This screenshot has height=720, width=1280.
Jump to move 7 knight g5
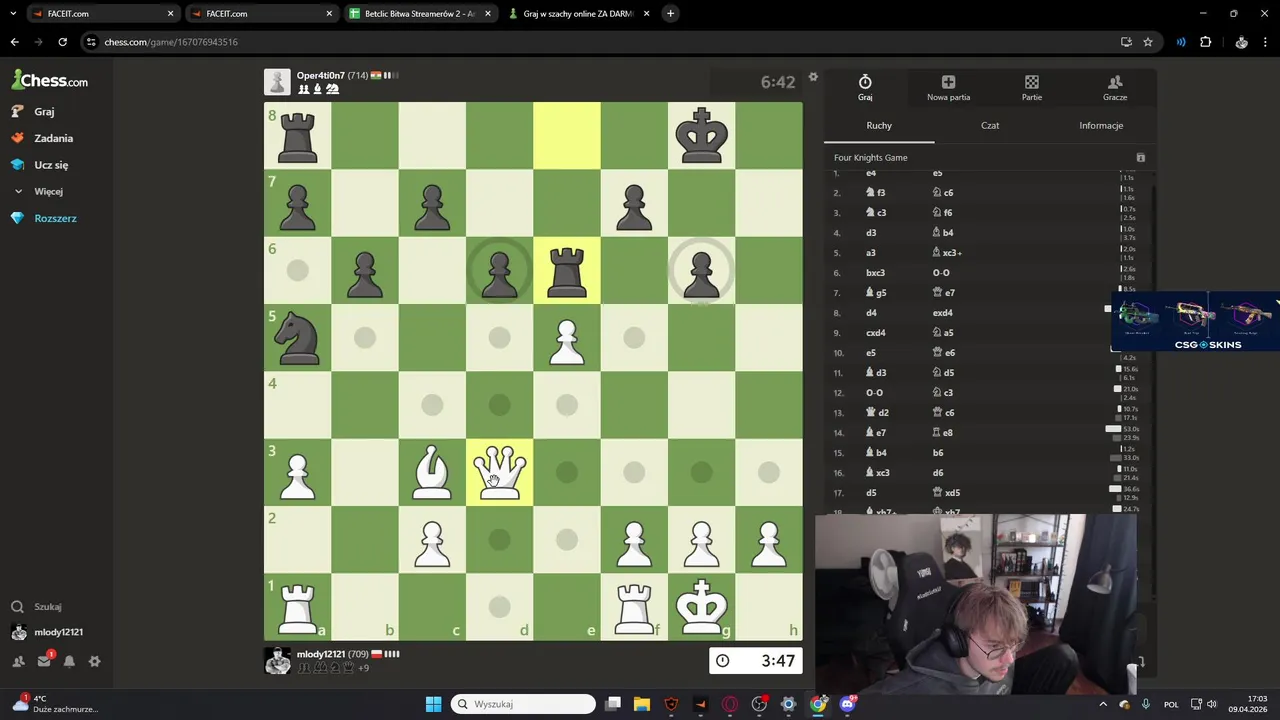876,293
